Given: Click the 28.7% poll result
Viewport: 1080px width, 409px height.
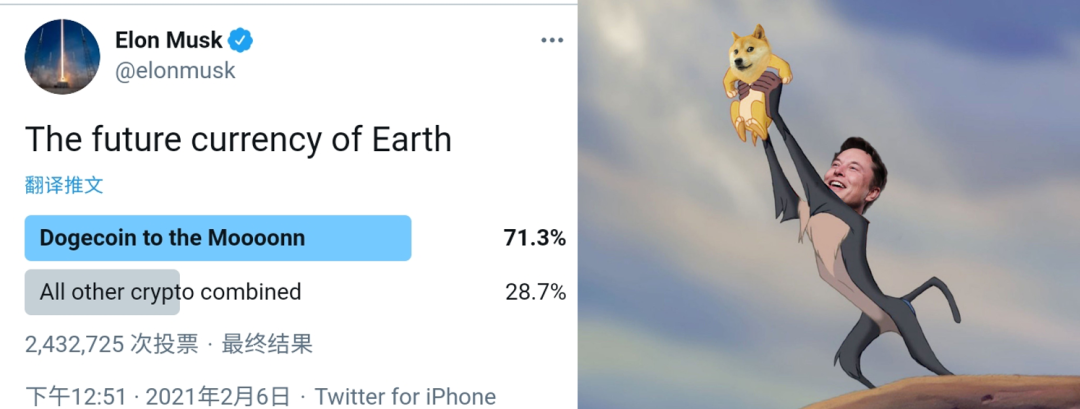Looking at the screenshot, I should (x=535, y=292).
